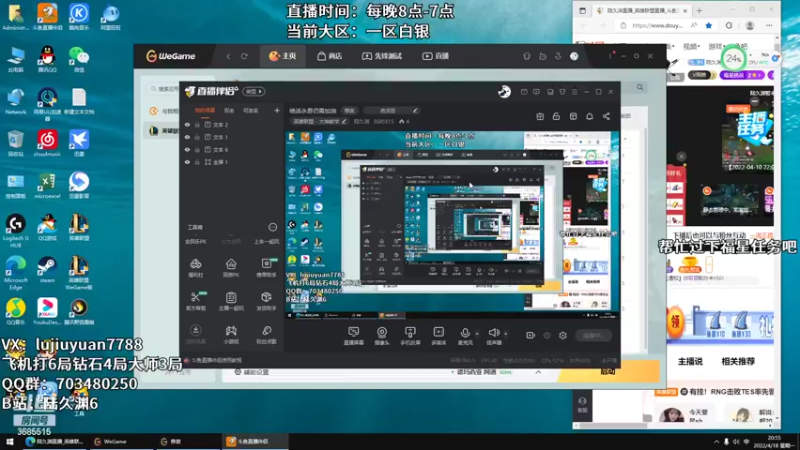Viewport: 800px width, 450px height.
Task: Open the 直播 tab in WeGame
Action: point(435,56)
